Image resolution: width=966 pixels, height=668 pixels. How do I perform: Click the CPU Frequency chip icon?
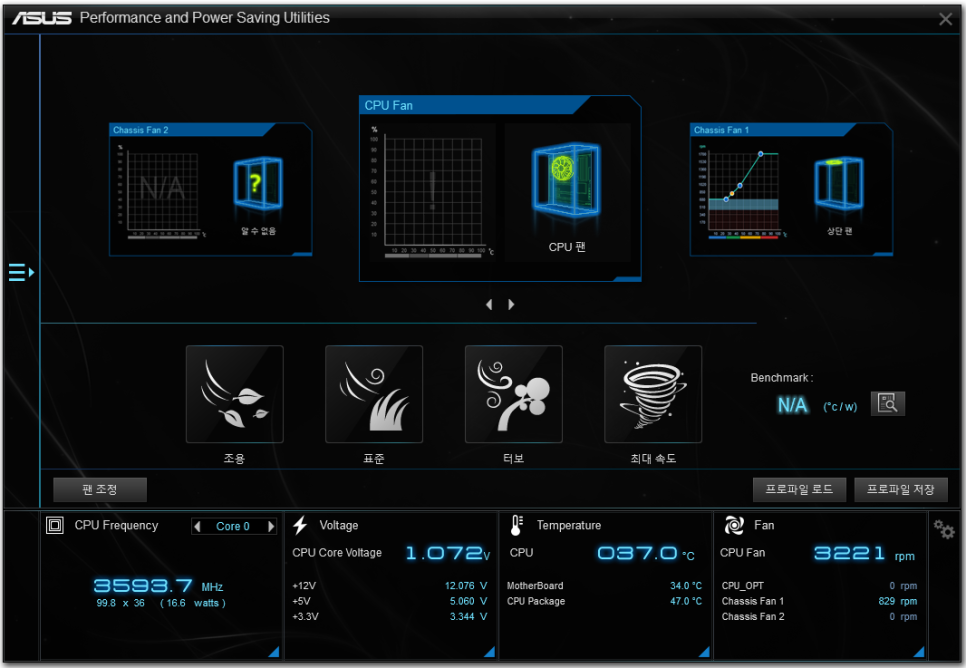[x=55, y=525]
